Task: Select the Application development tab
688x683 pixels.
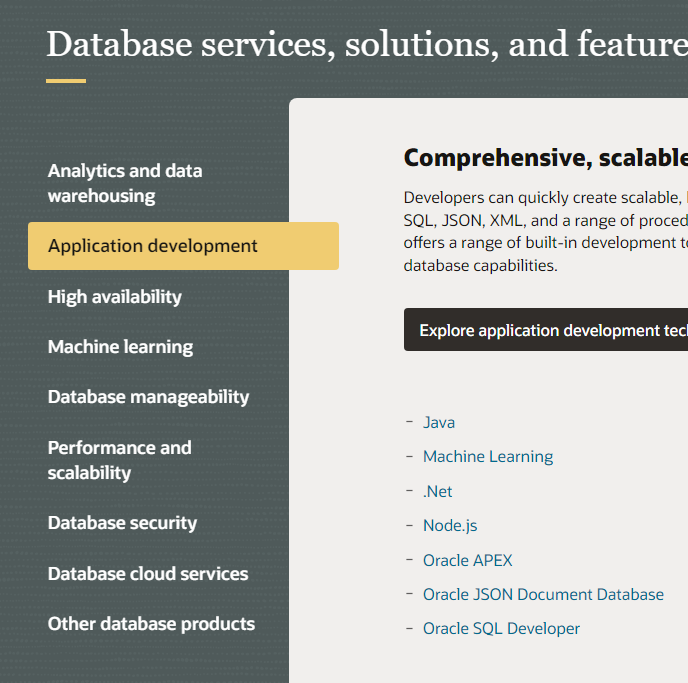Action: pyautogui.click(x=183, y=246)
